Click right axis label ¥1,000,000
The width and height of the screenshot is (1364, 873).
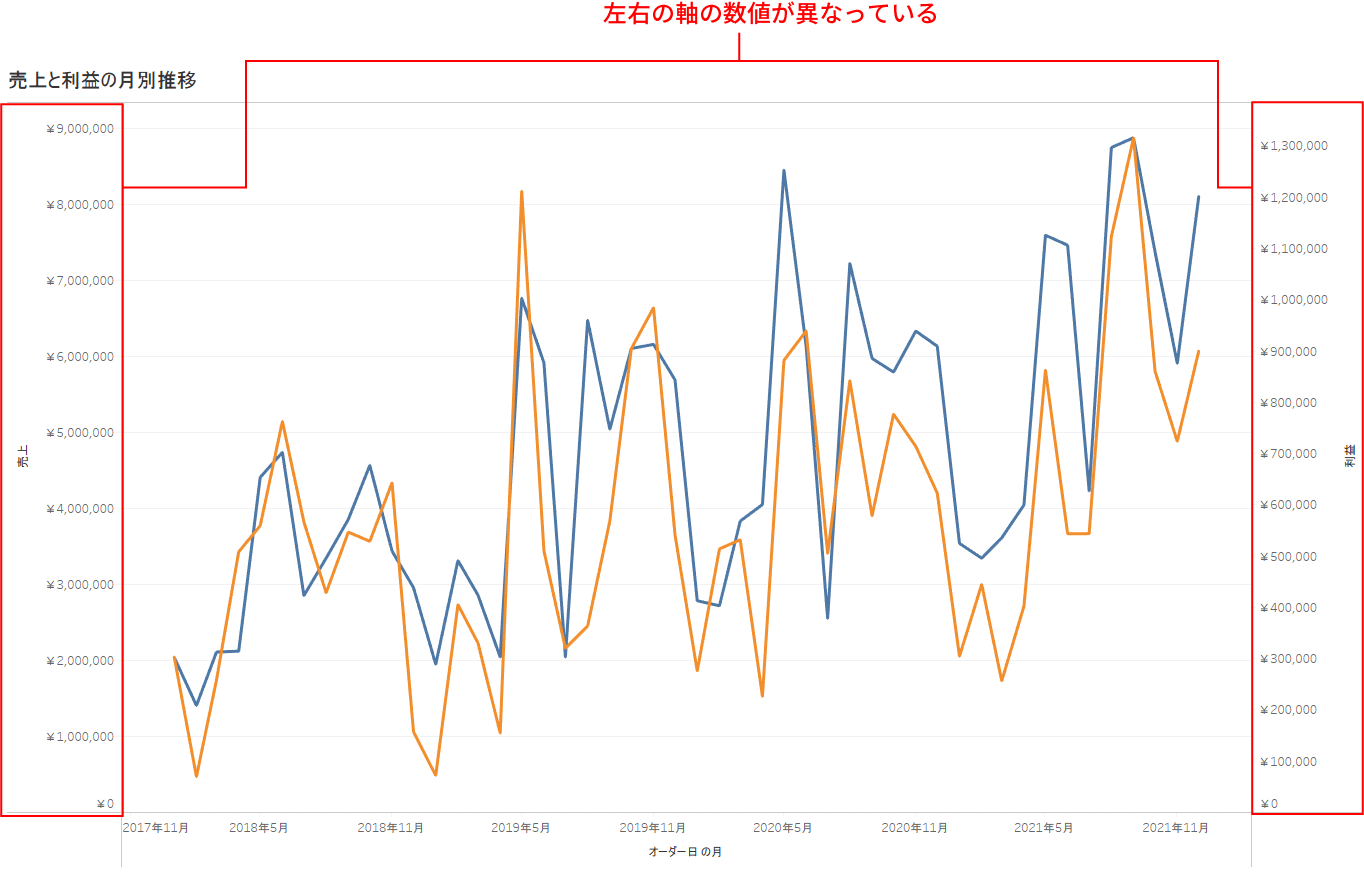(x=1293, y=300)
